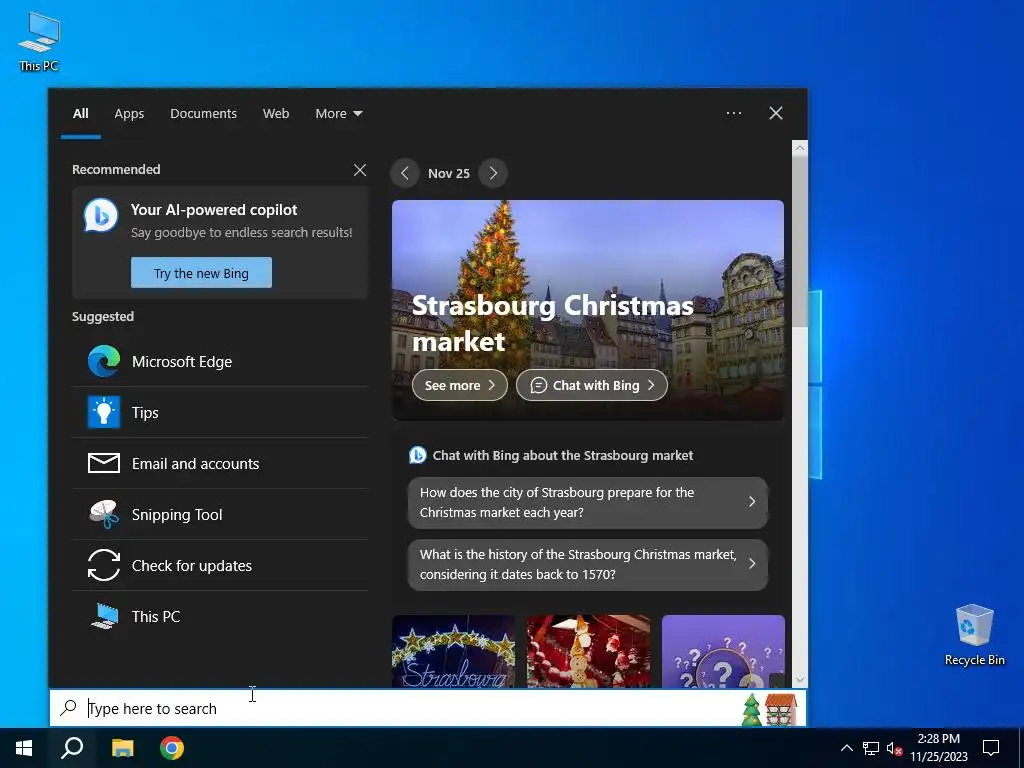The height and width of the screenshot is (768, 1024).
Task: Open File Explorer from the taskbar
Action: pos(122,748)
